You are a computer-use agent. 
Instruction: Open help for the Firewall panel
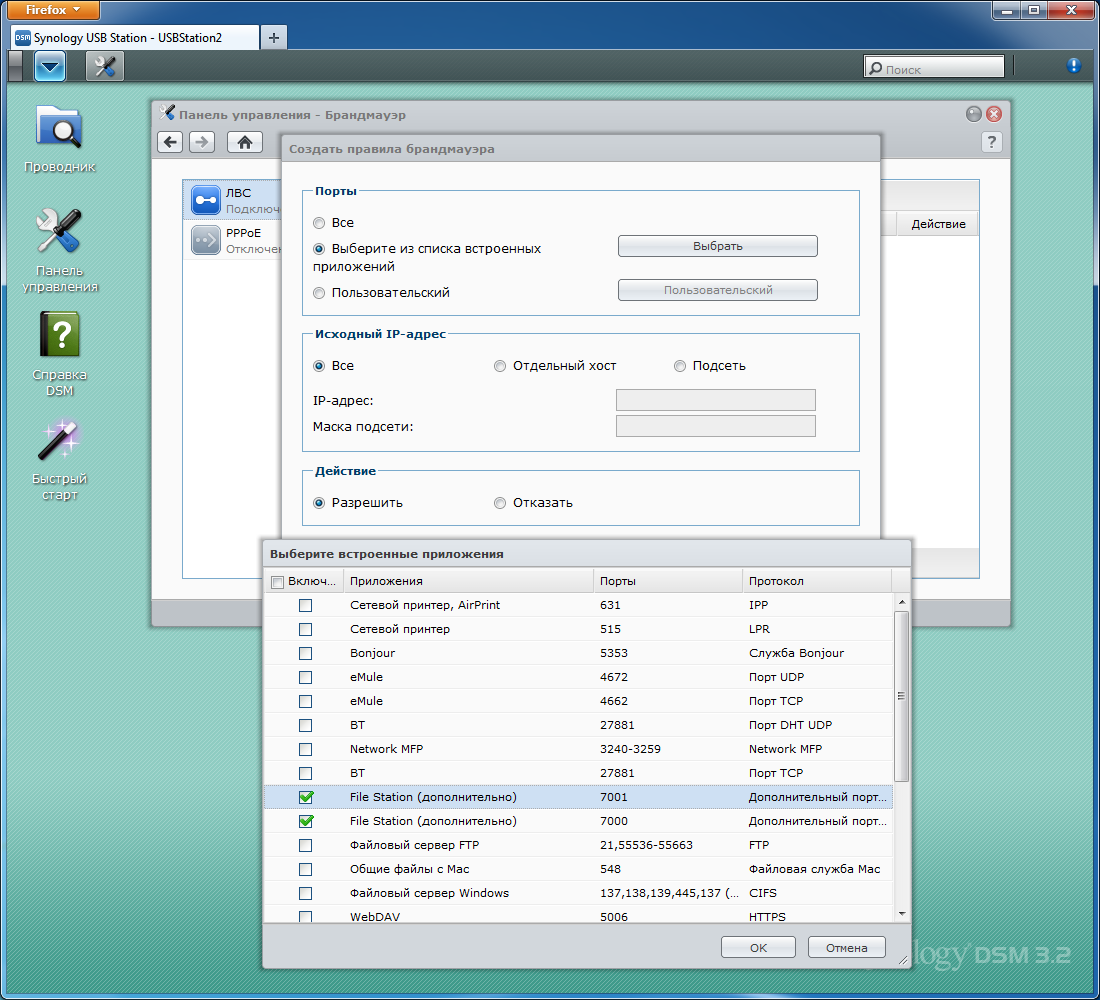click(991, 142)
